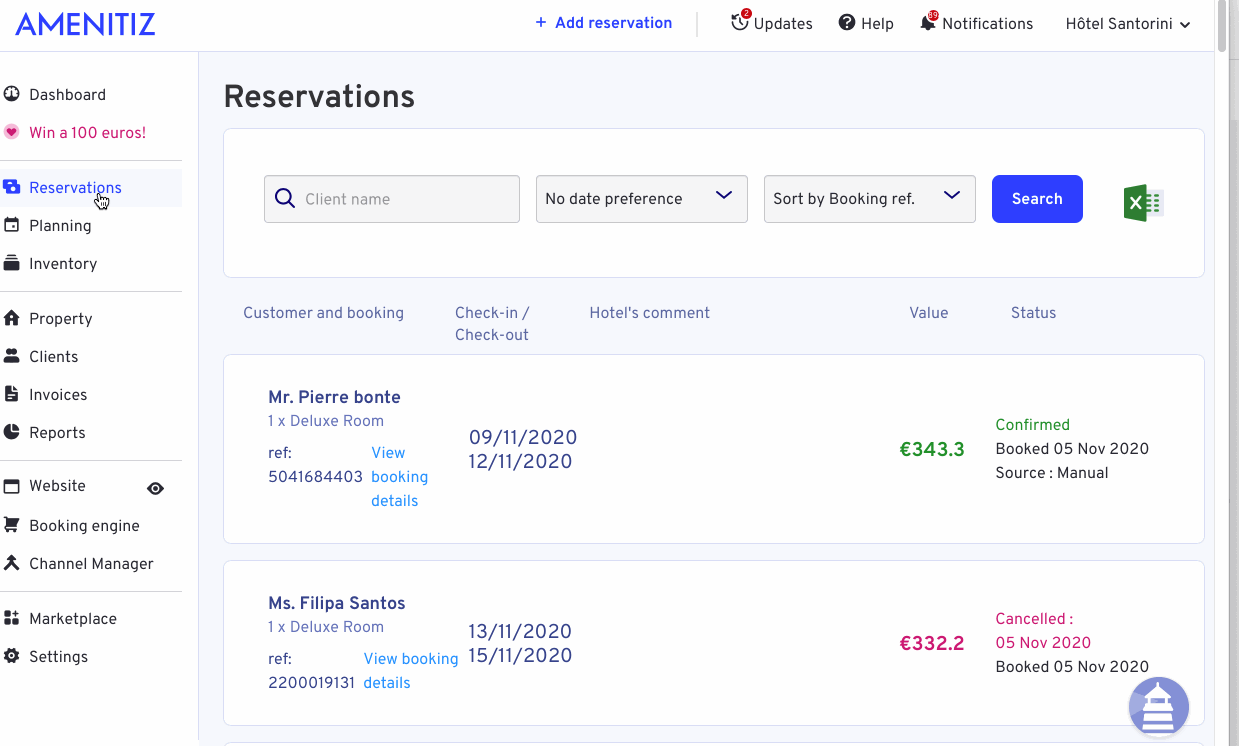
Task: Open the Sort by Booking ref. dropdown
Action: click(x=870, y=199)
